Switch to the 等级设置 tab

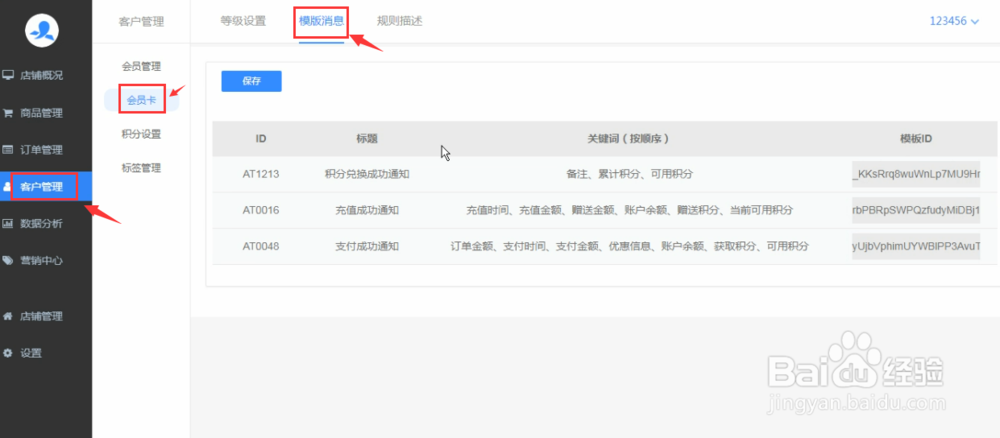coord(243,21)
